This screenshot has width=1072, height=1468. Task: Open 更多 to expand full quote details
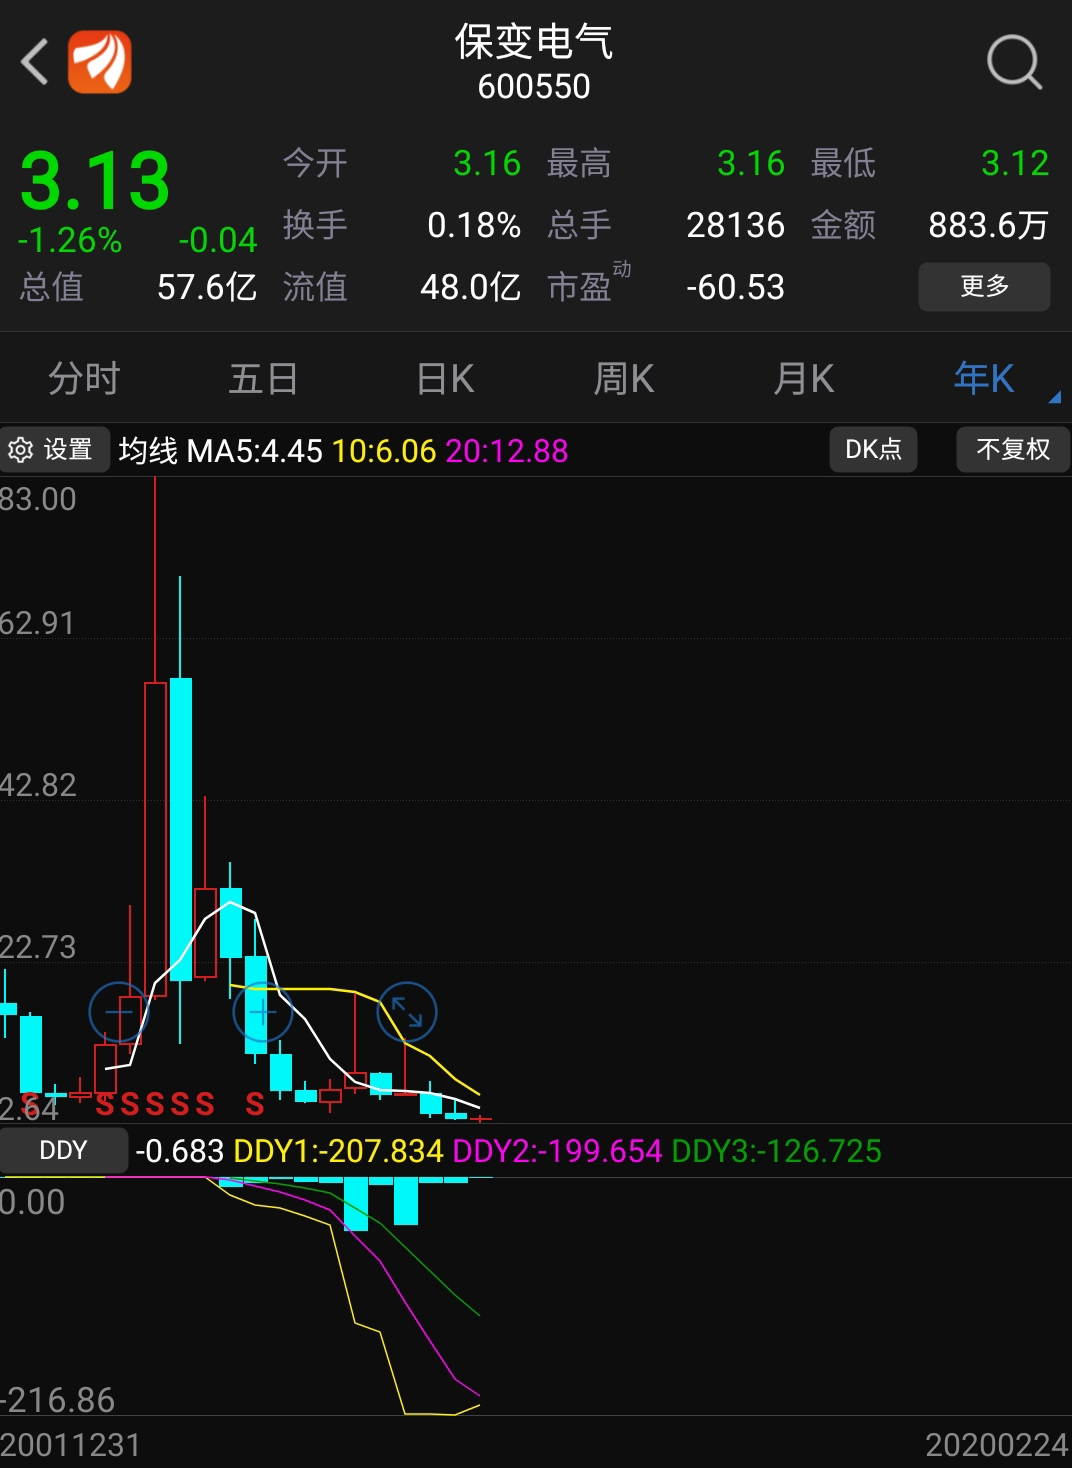click(984, 287)
